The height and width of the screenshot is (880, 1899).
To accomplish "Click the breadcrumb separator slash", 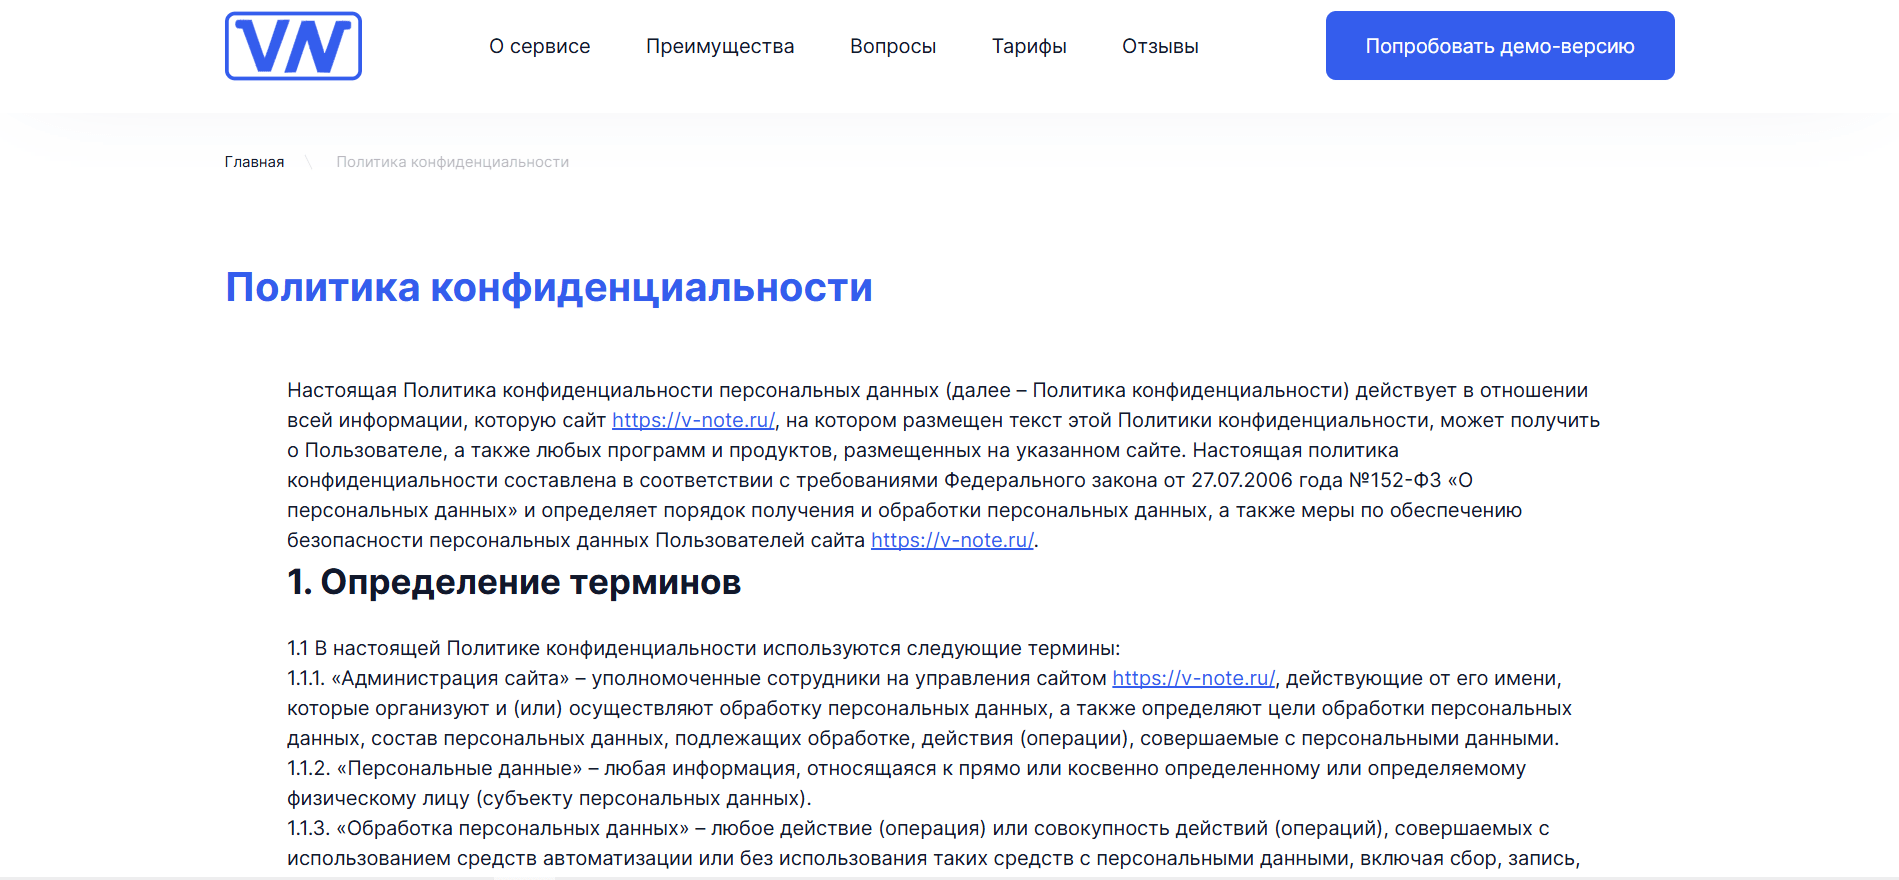I will click(x=309, y=162).
